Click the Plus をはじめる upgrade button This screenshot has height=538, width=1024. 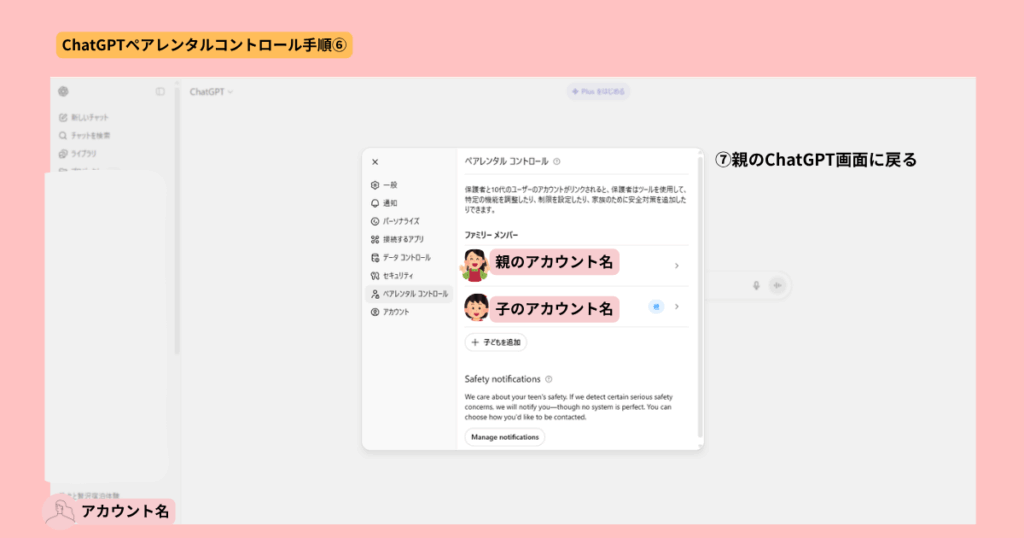tap(598, 91)
